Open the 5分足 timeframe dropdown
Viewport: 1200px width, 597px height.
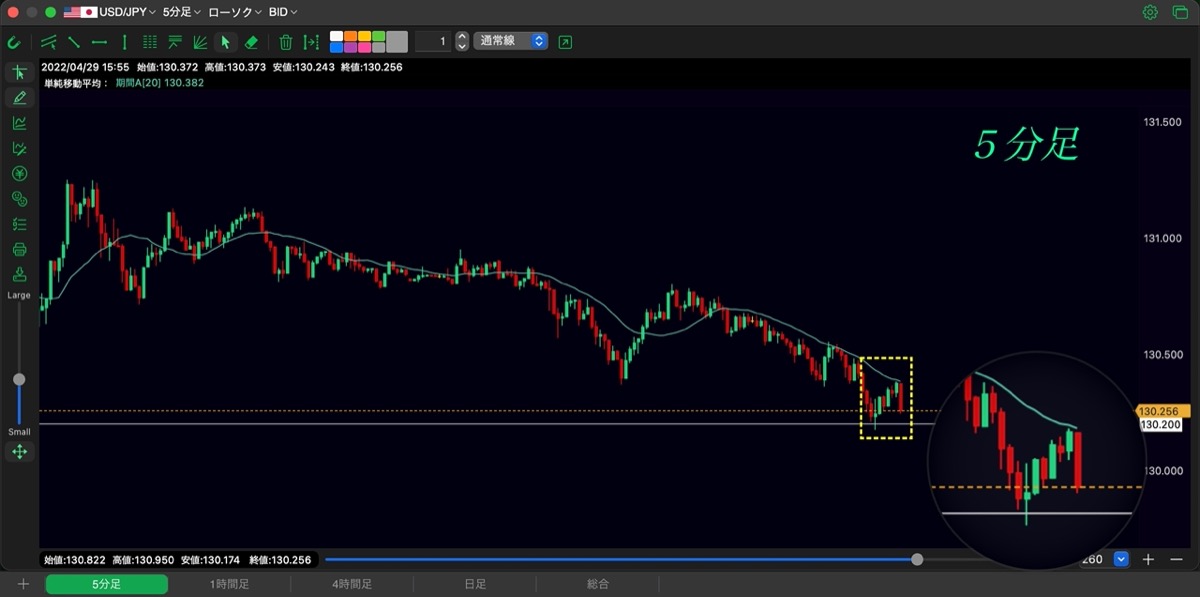point(182,12)
